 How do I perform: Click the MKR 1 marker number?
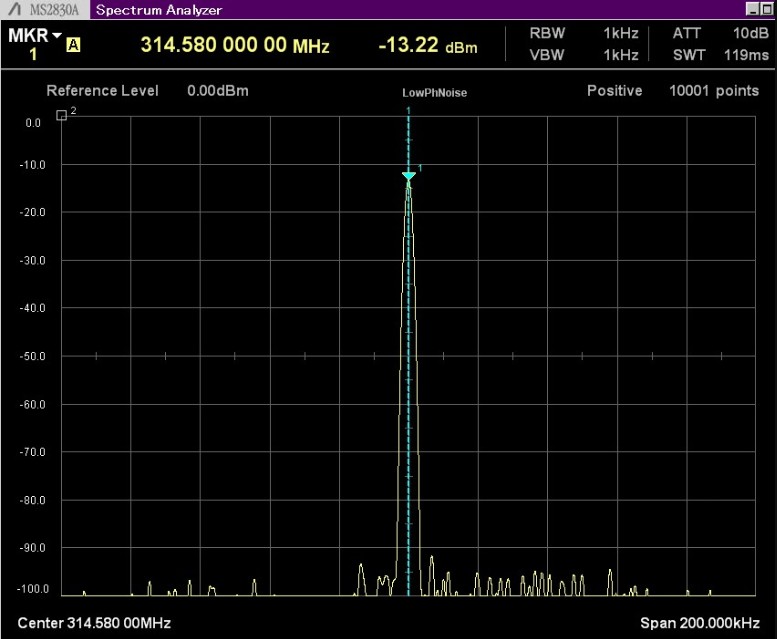coord(33,54)
